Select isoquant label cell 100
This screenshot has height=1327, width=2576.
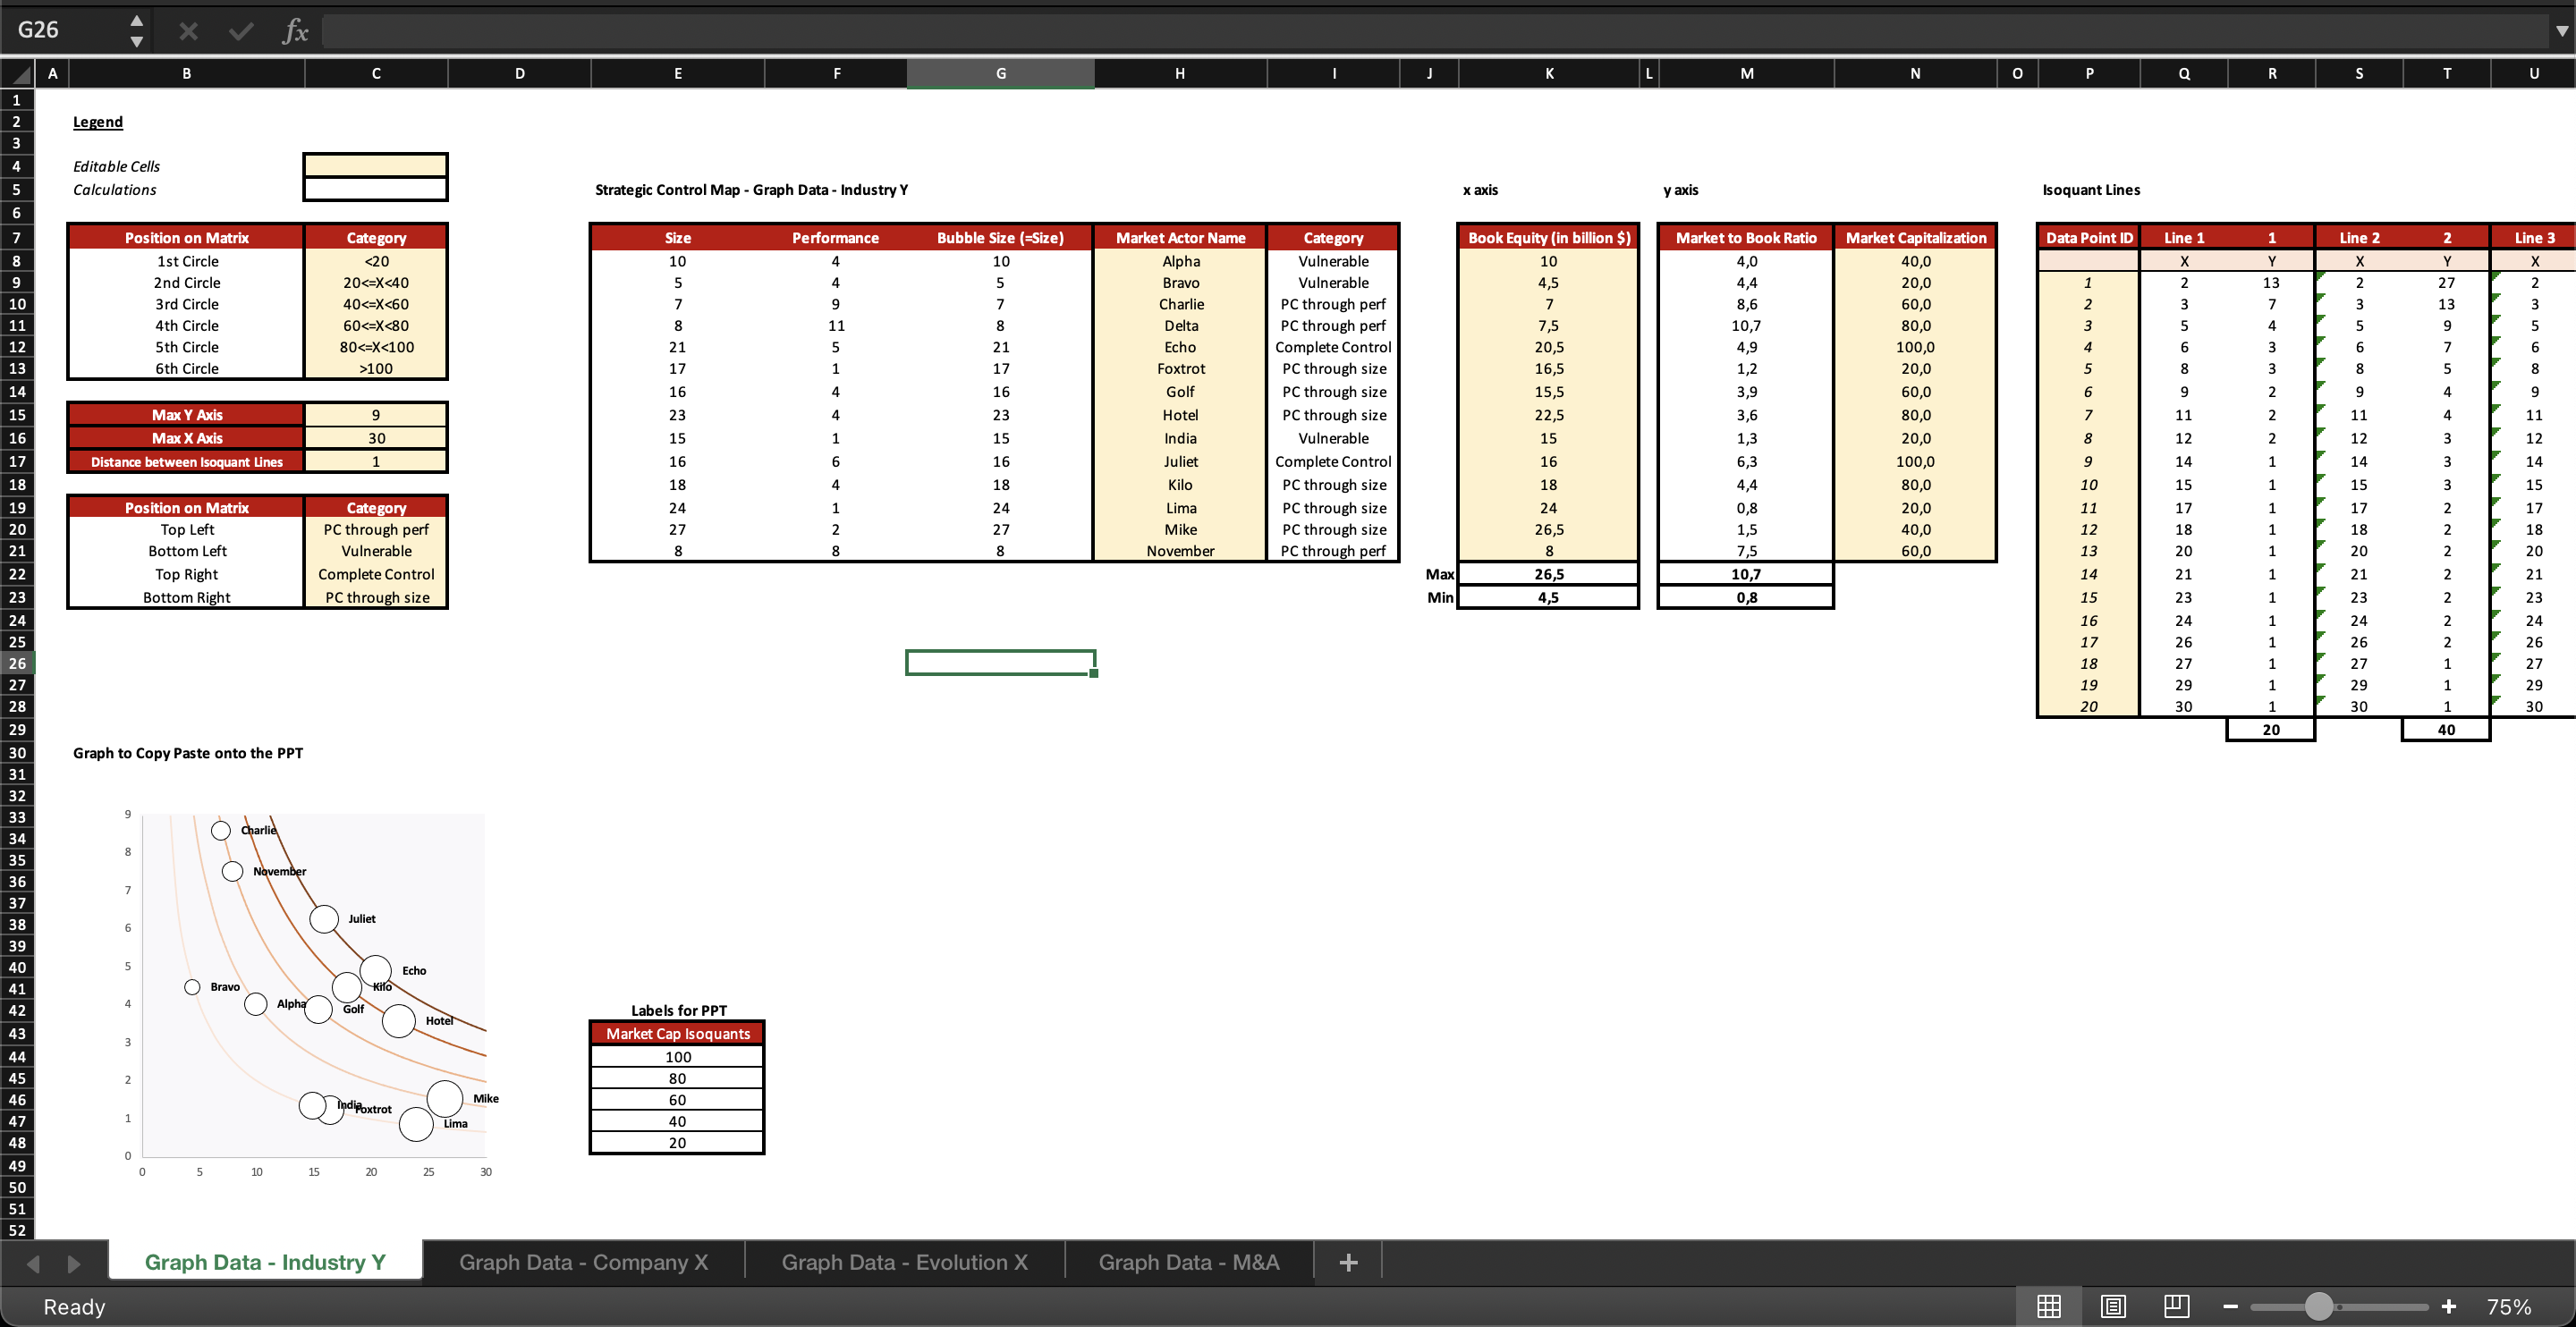click(x=678, y=1056)
